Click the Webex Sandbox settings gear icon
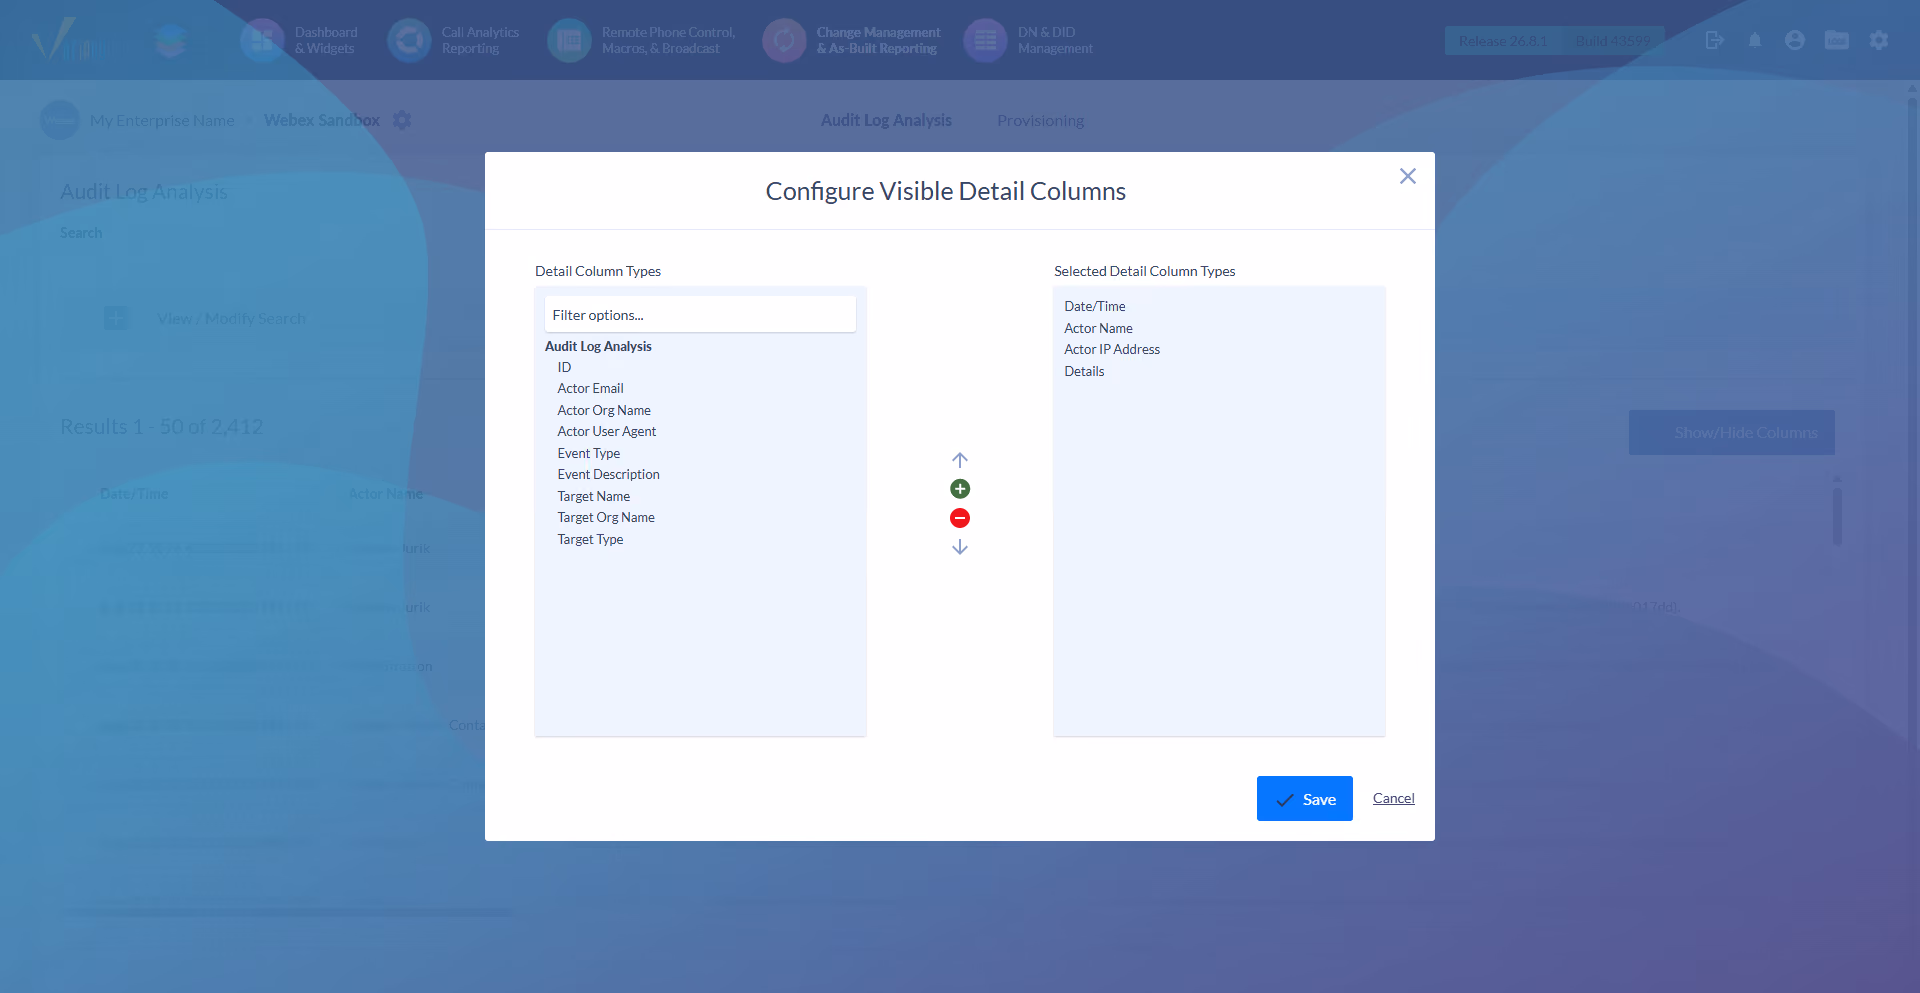The image size is (1920, 993). (x=402, y=120)
